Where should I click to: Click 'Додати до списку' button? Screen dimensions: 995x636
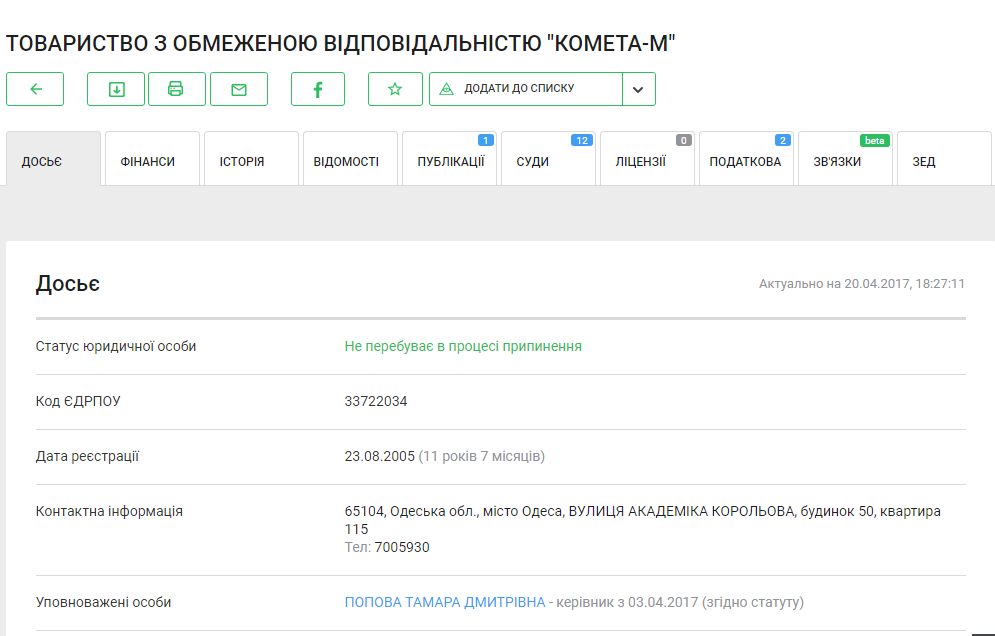[525, 89]
